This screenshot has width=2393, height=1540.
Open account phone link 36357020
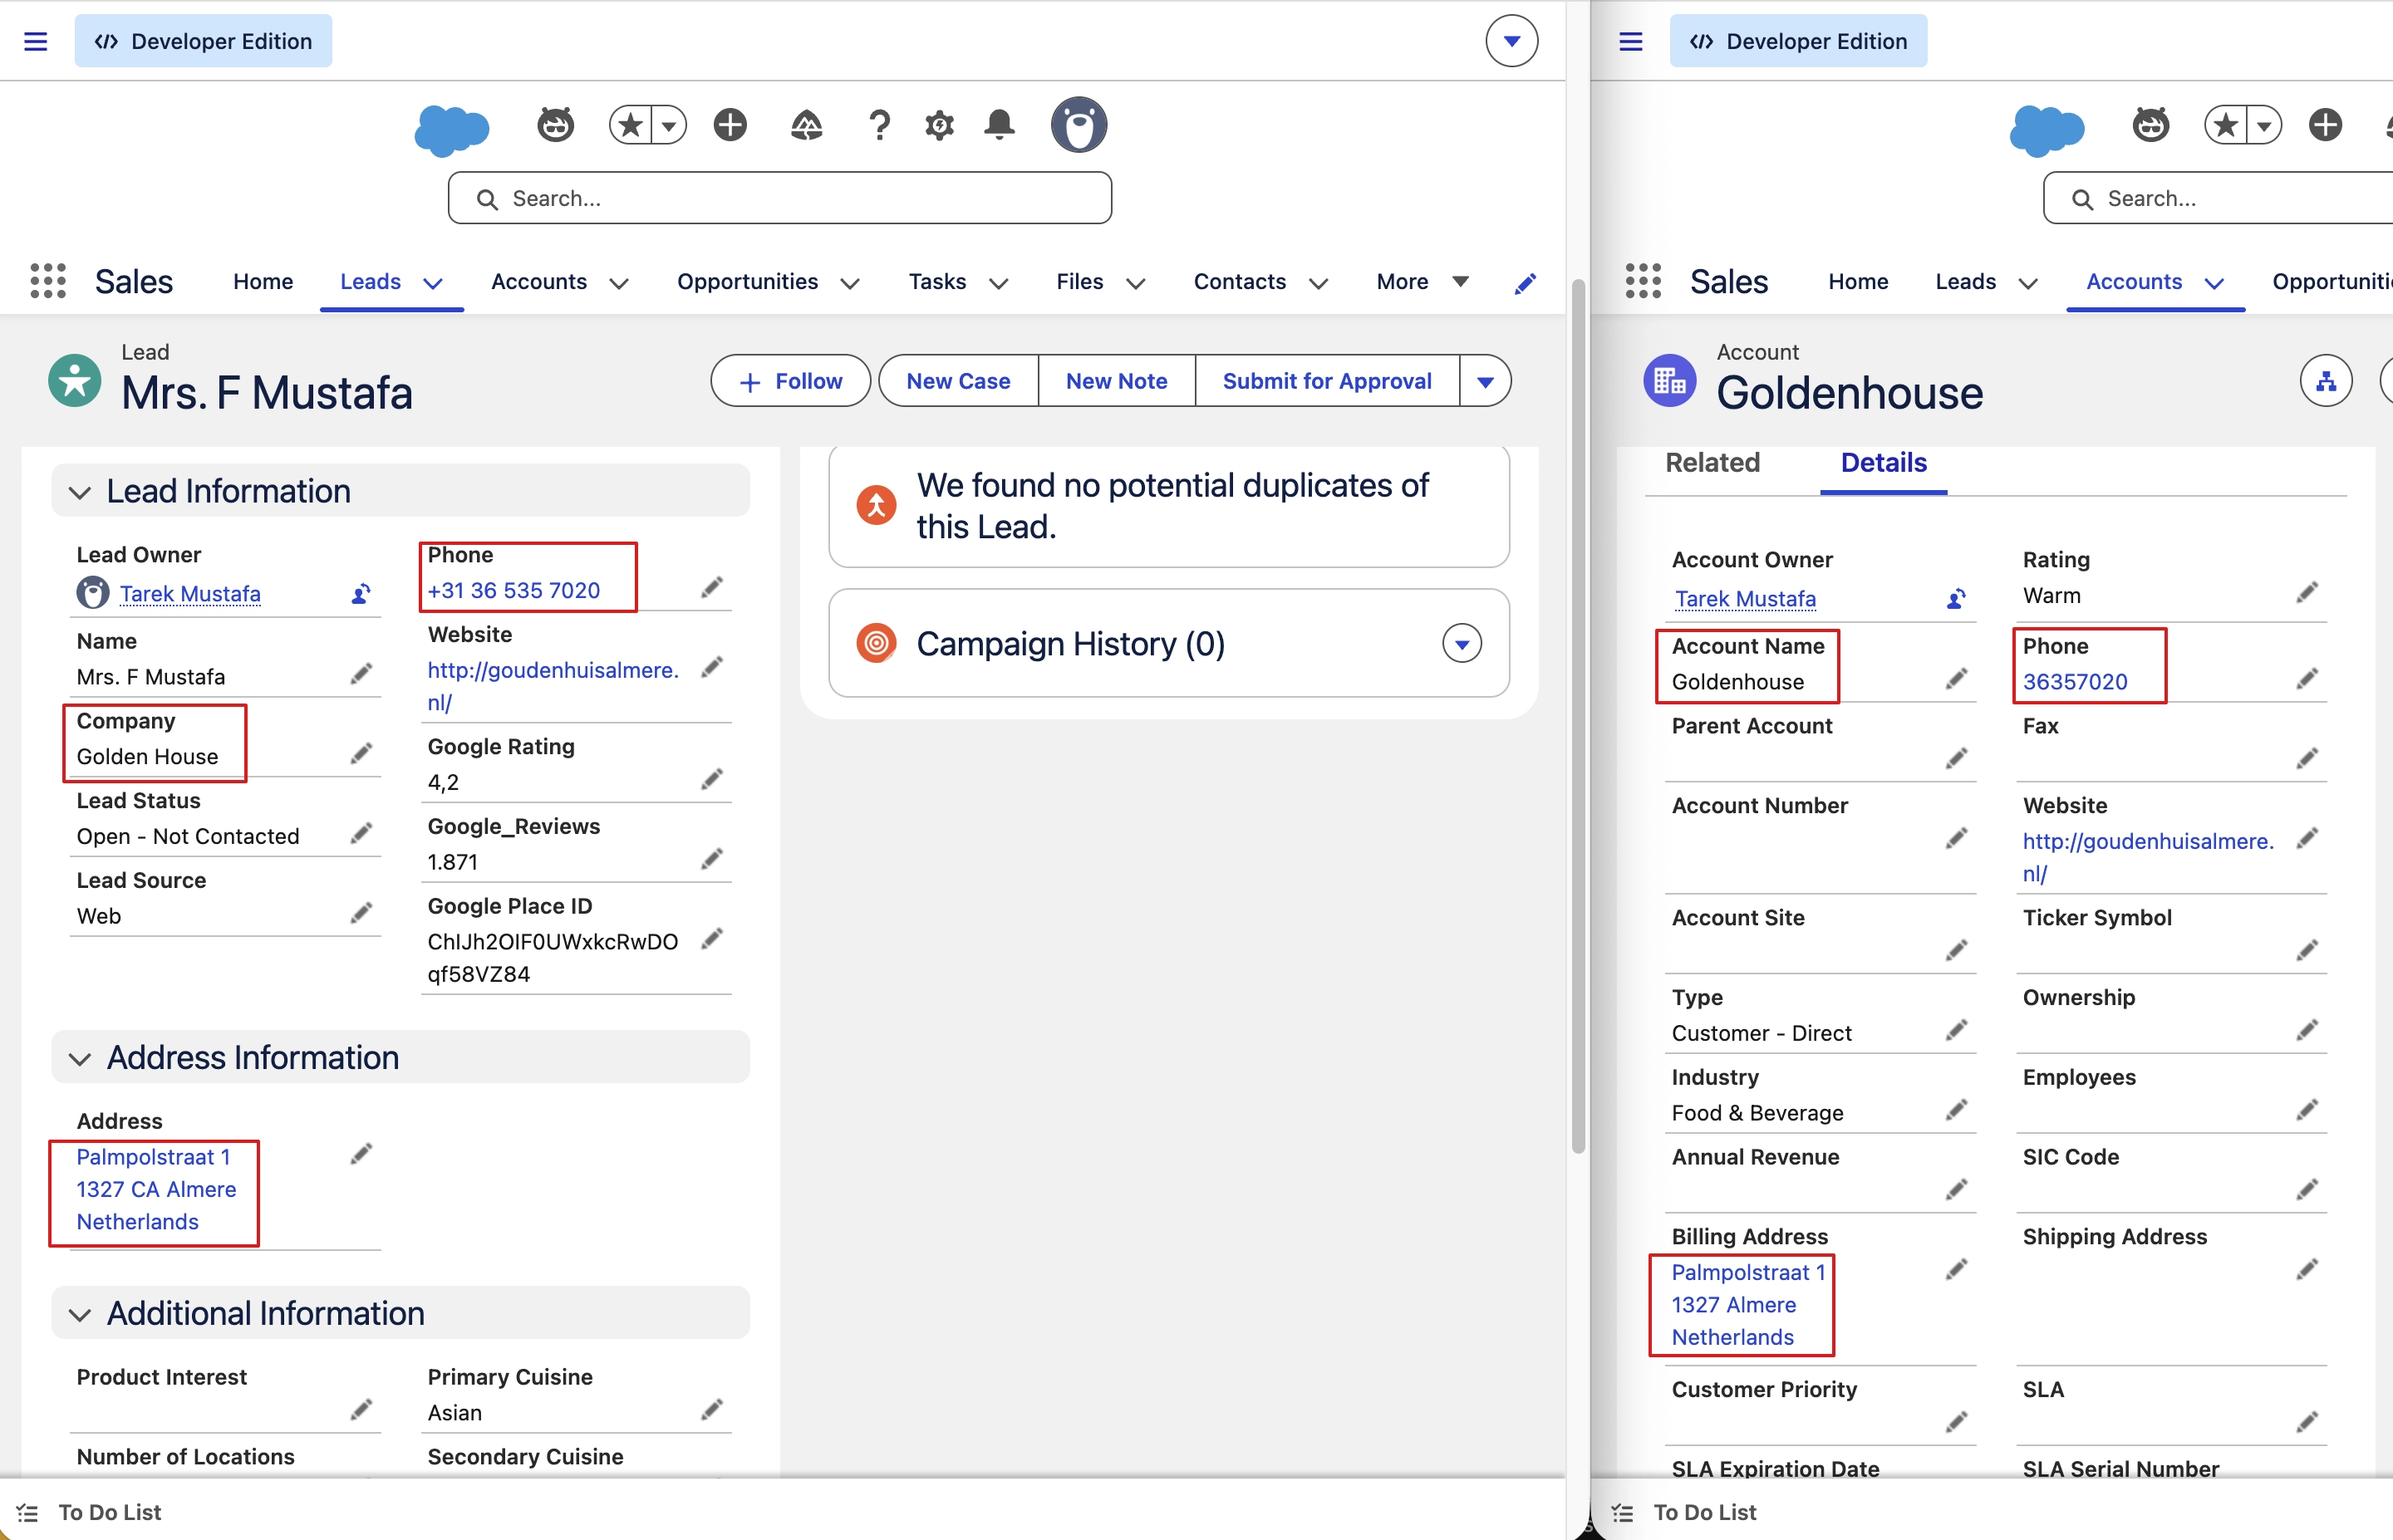pos(2075,682)
